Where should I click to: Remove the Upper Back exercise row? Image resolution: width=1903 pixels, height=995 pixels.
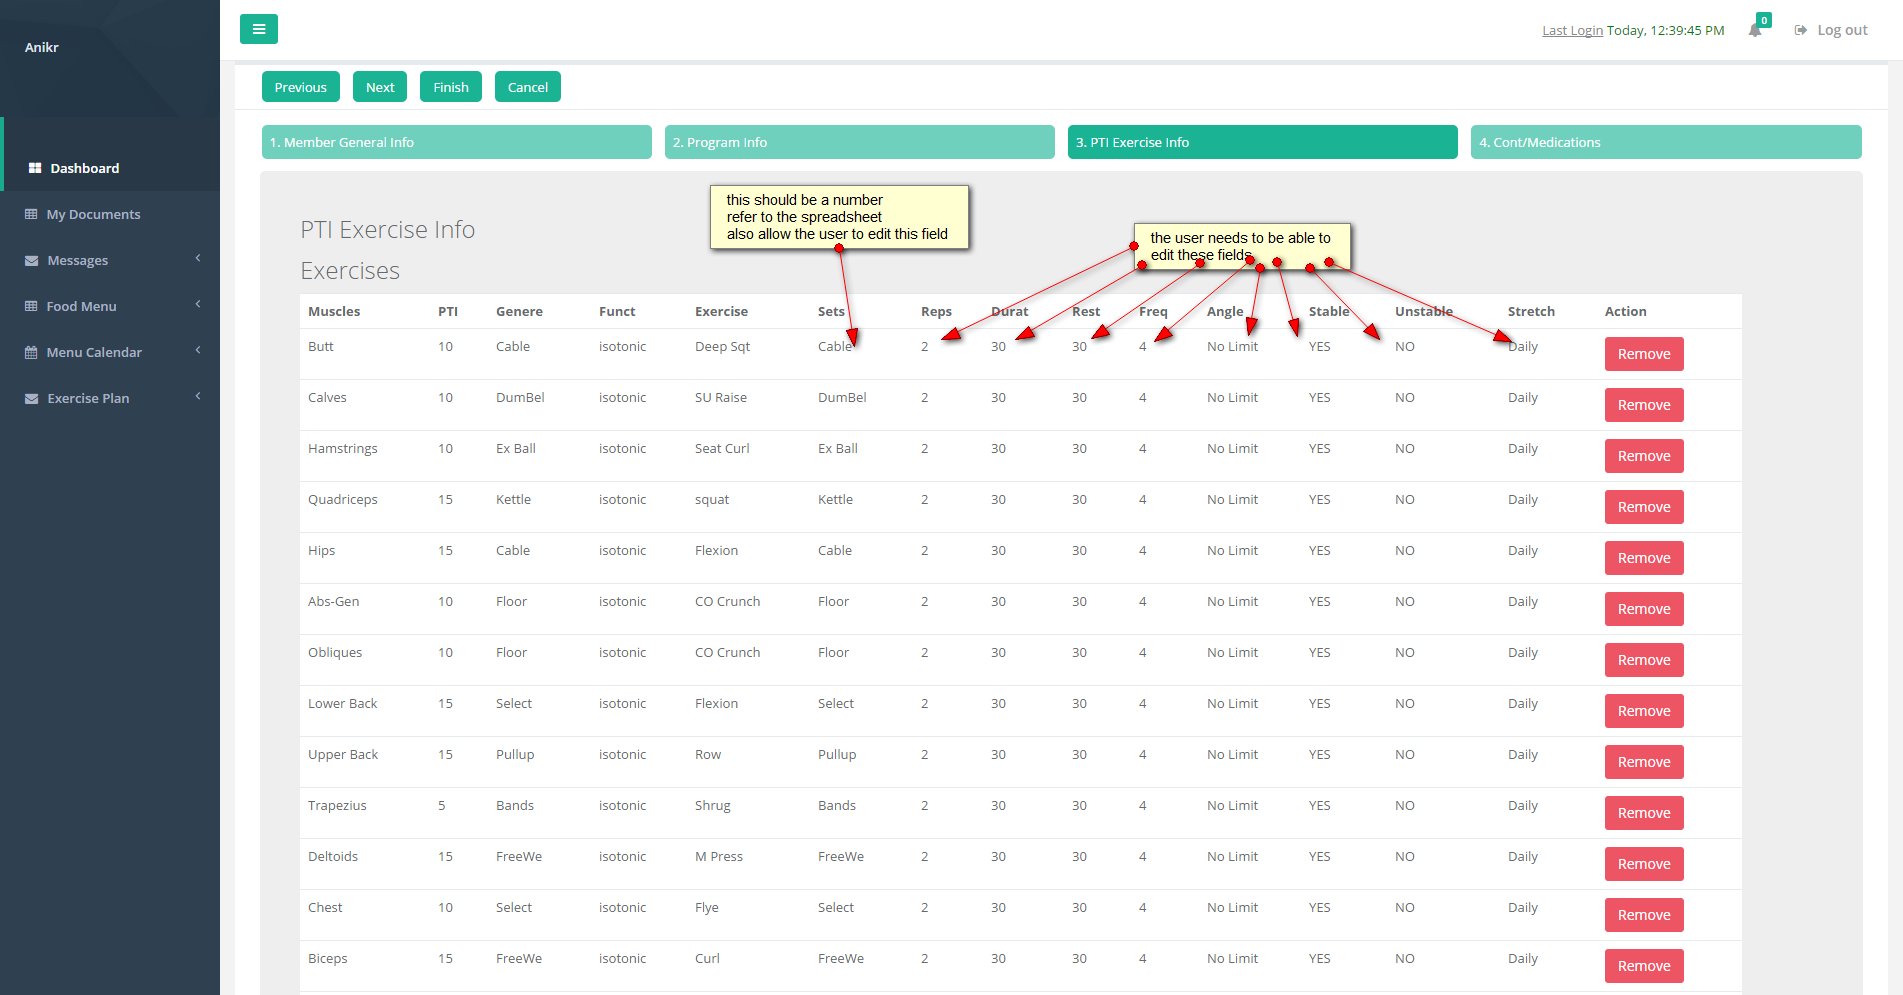1644,762
